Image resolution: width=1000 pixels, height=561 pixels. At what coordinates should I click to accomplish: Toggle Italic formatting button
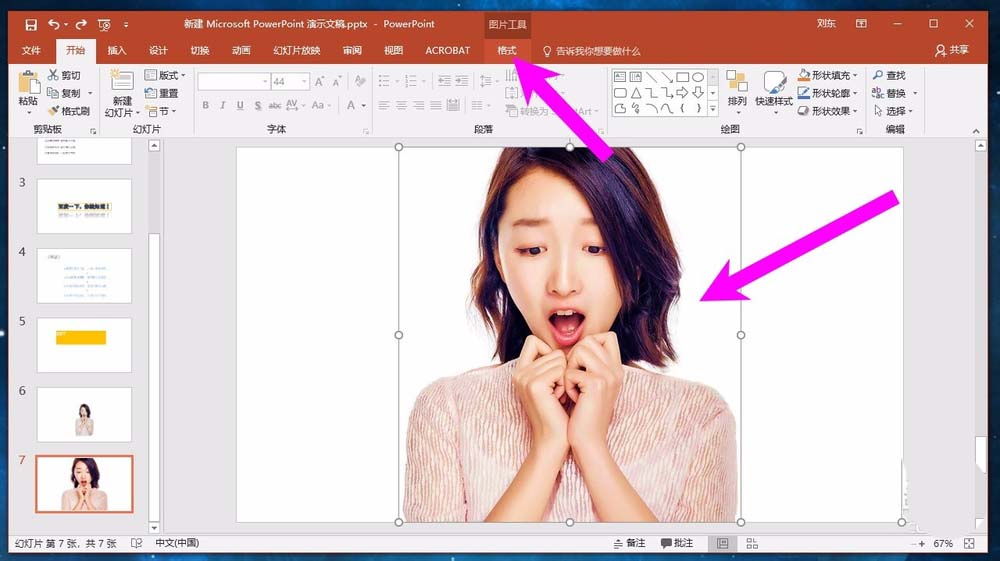coord(222,106)
